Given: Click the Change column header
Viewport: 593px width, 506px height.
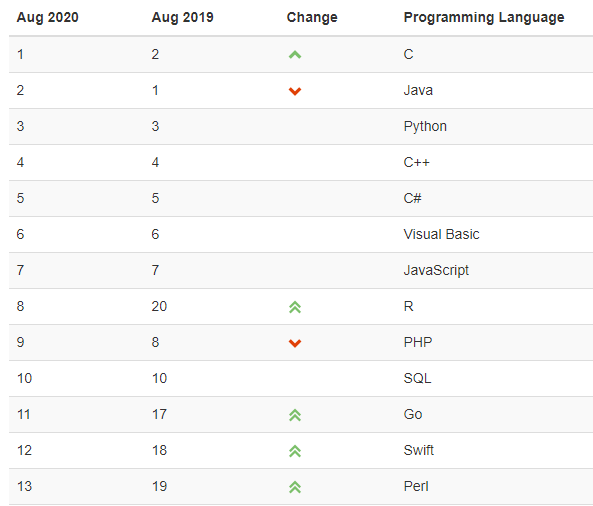Looking at the screenshot, I should click(x=312, y=18).
